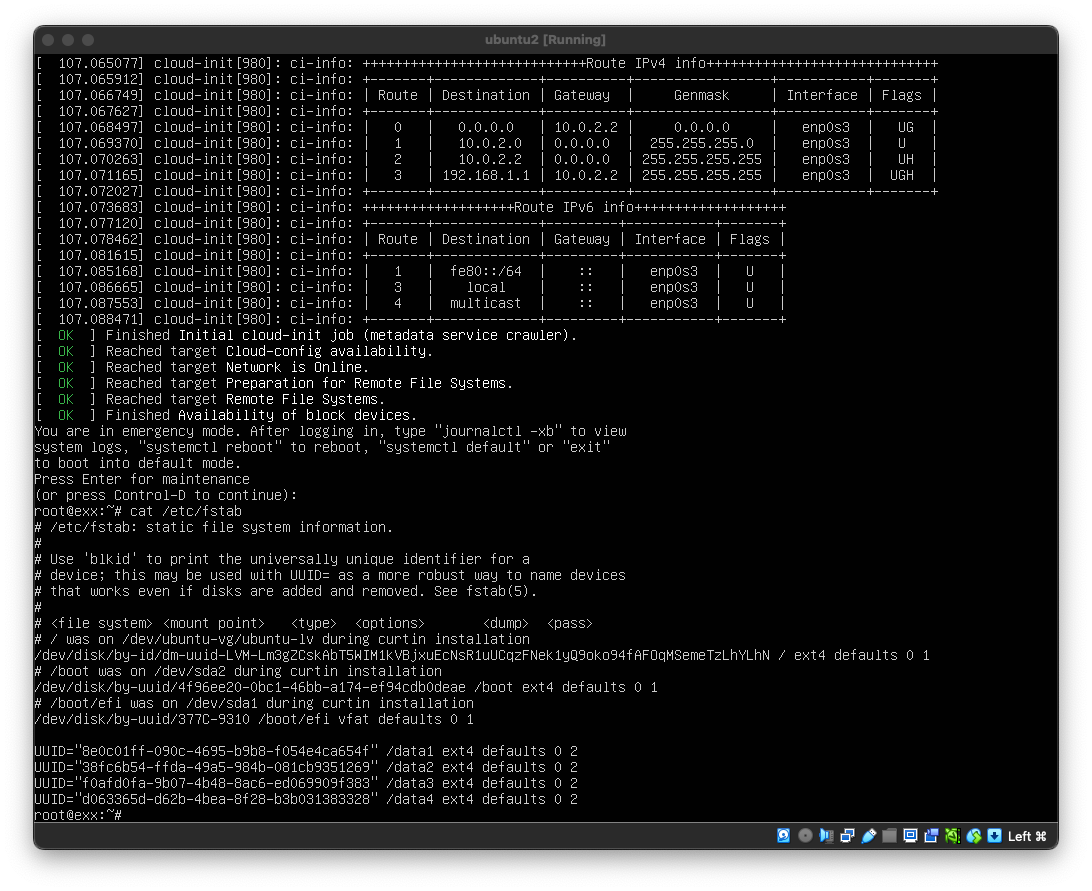
Task: Open the audio settings status icon
Action: point(826,836)
